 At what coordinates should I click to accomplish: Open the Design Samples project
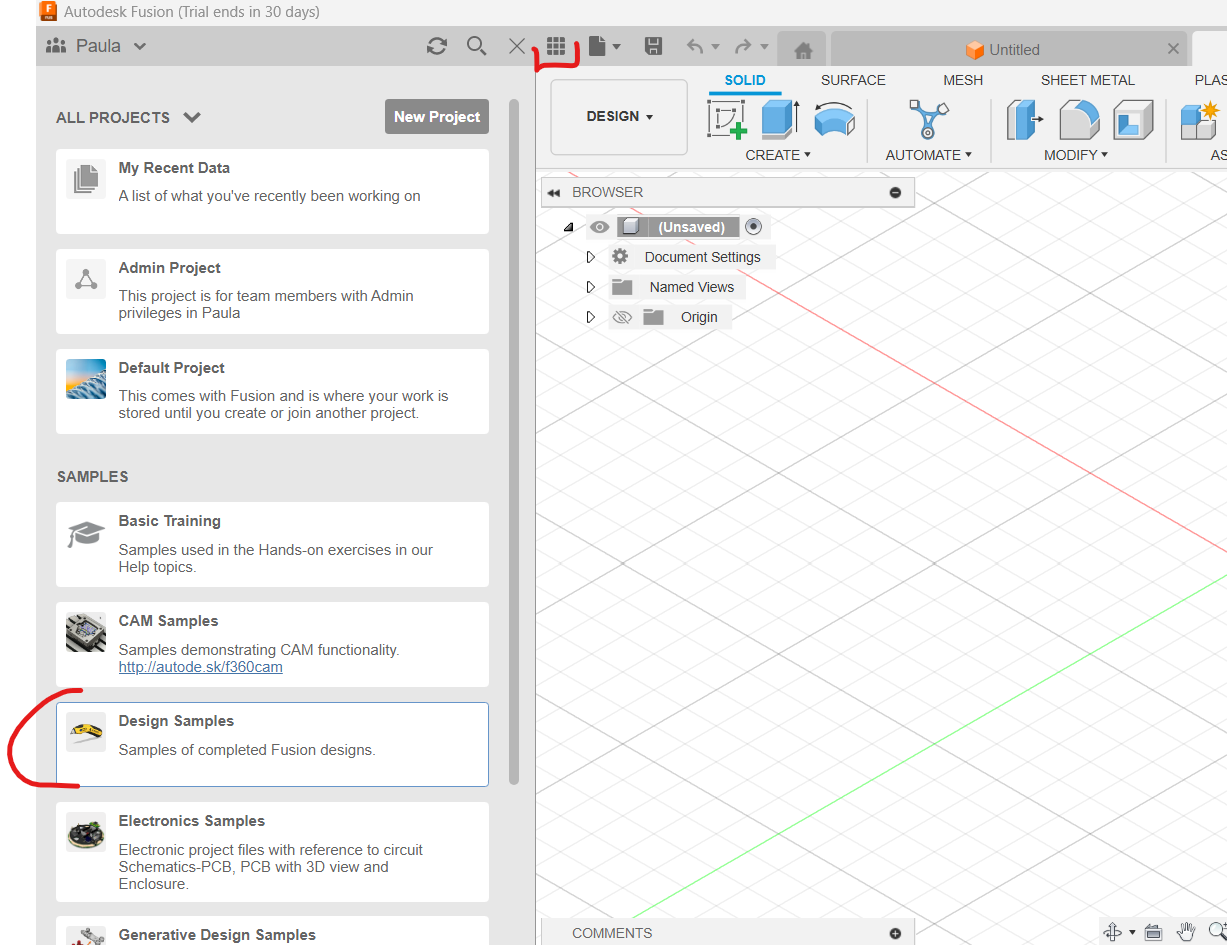click(x=272, y=744)
